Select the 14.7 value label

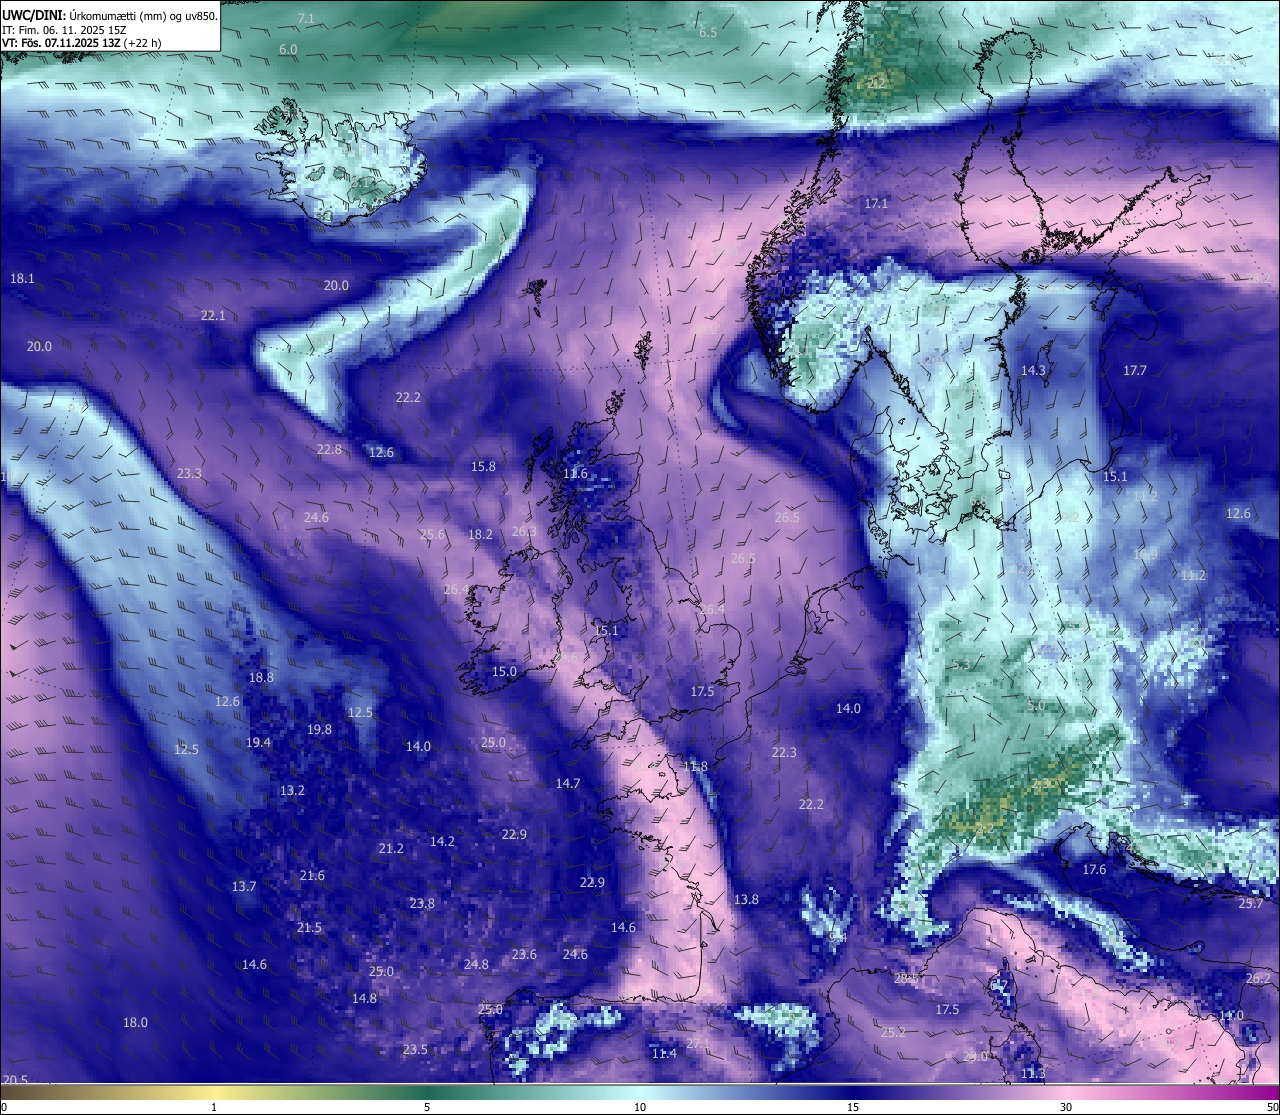pos(568,784)
